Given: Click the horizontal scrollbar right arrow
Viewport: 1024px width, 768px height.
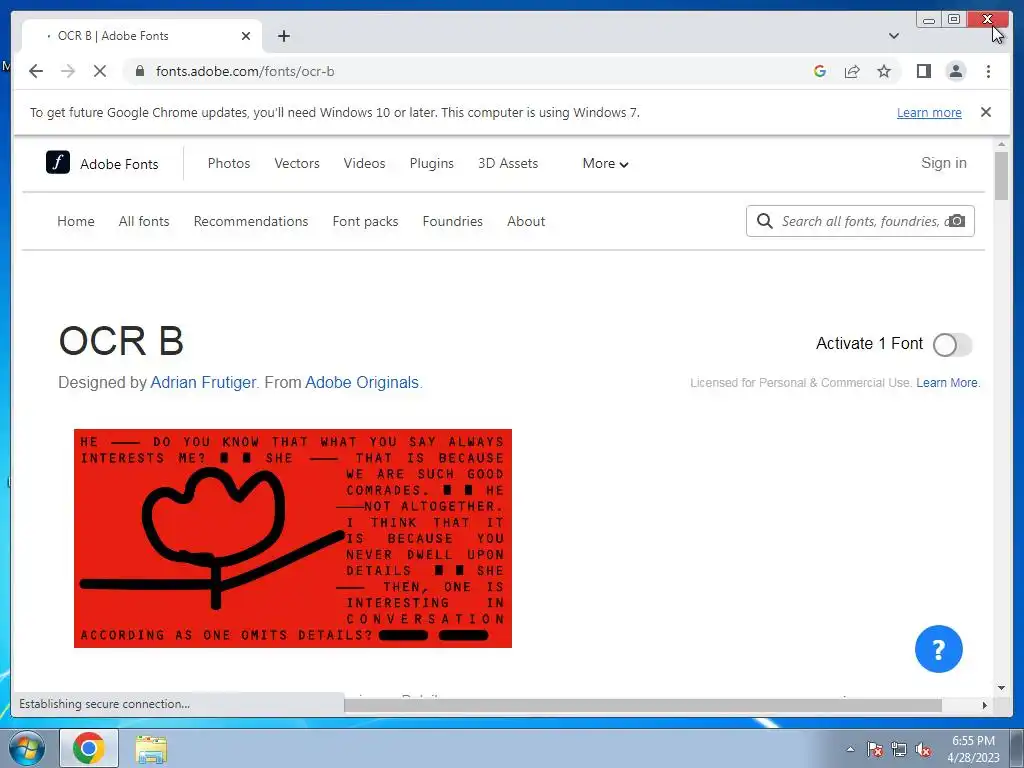Looking at the screenshot, I should [x=985, y=705].
